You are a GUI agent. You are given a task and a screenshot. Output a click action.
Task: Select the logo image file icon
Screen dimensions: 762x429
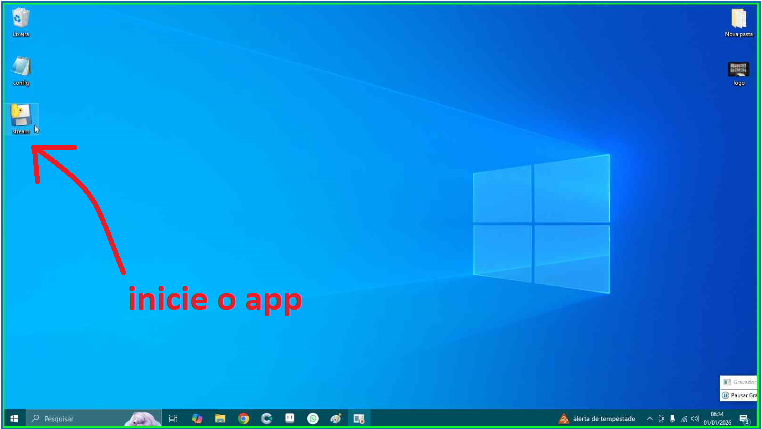[739, 73]
